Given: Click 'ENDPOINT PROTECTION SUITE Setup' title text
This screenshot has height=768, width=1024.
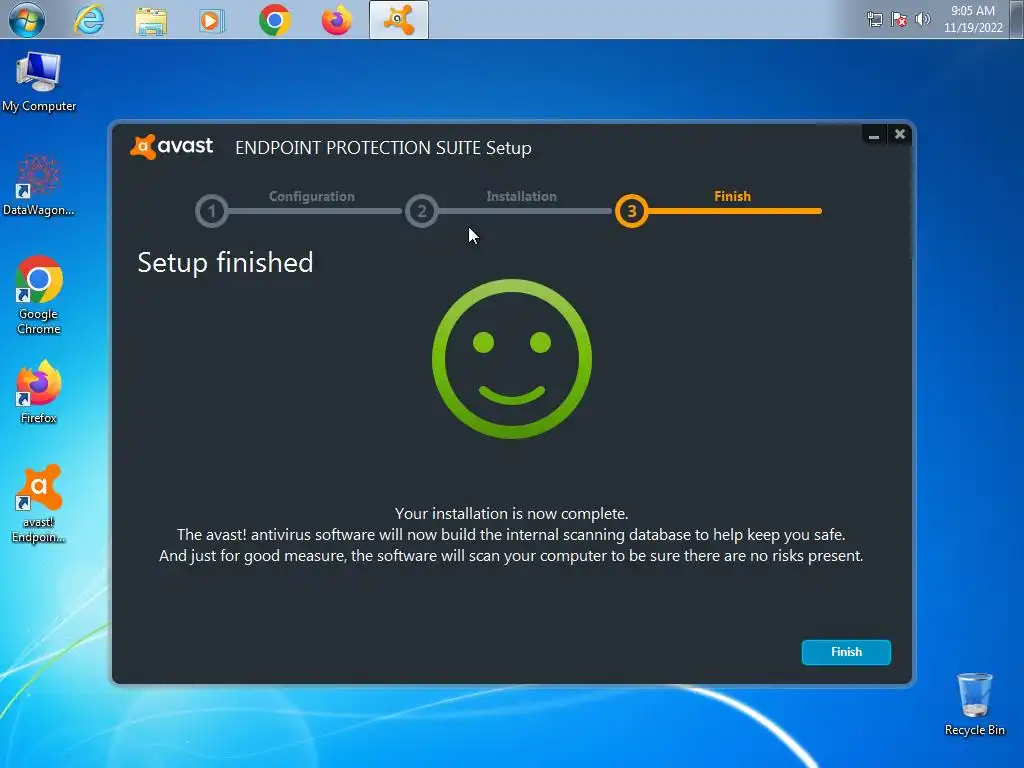Looking at the screenshot, I should pos(383,148).
